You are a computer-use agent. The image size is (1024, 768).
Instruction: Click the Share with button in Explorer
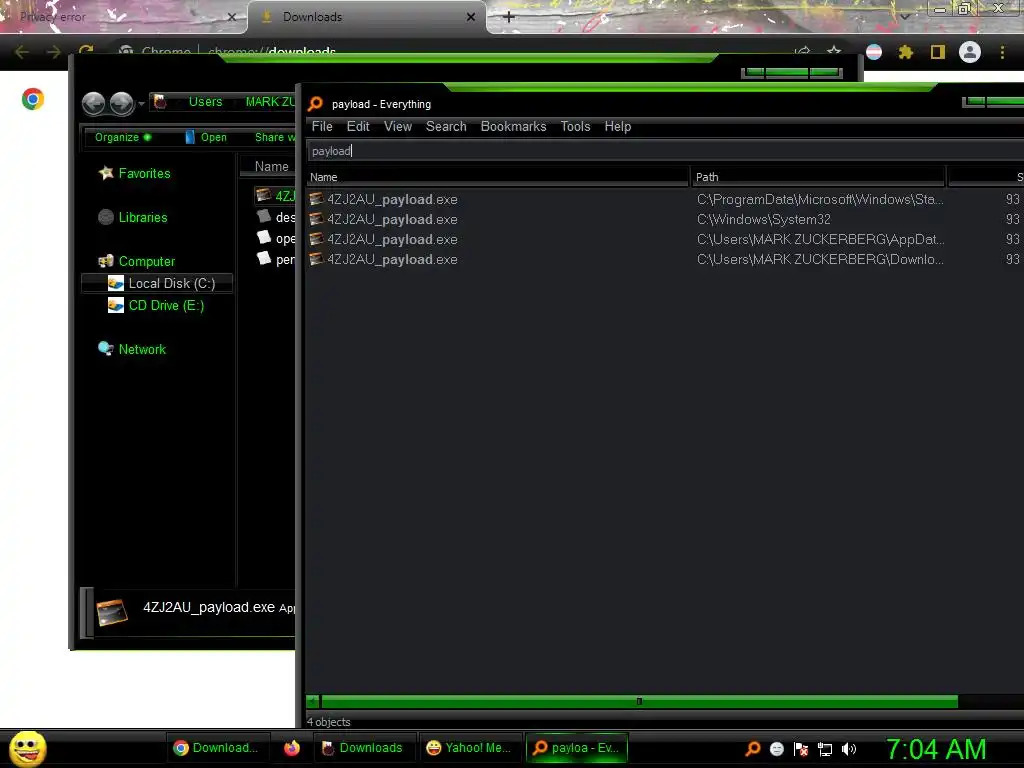(274, 137)
